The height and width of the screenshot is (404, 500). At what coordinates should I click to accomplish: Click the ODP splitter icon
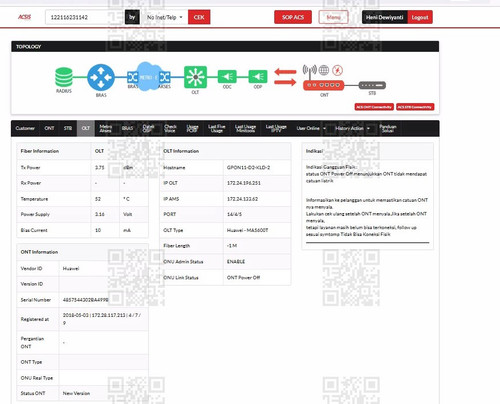tap(258, 77)
